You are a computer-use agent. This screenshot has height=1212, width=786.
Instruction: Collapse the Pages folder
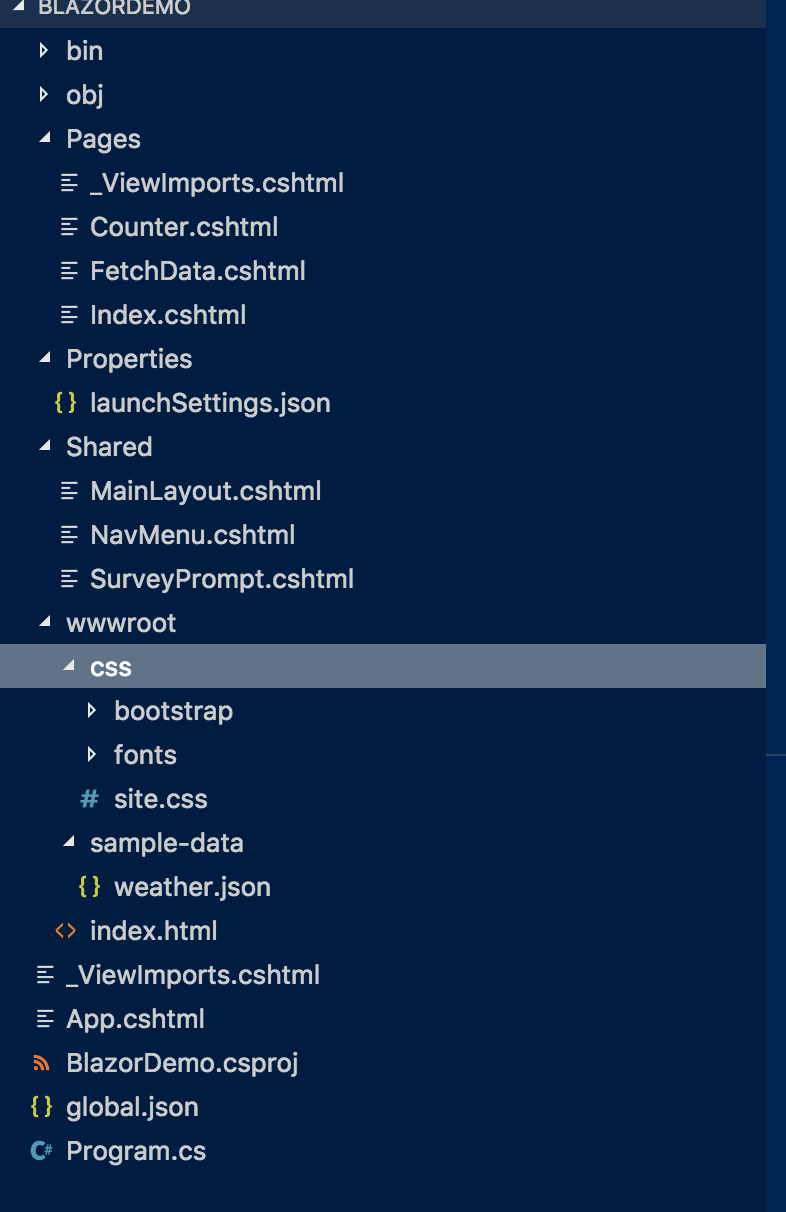coord(44,139)
